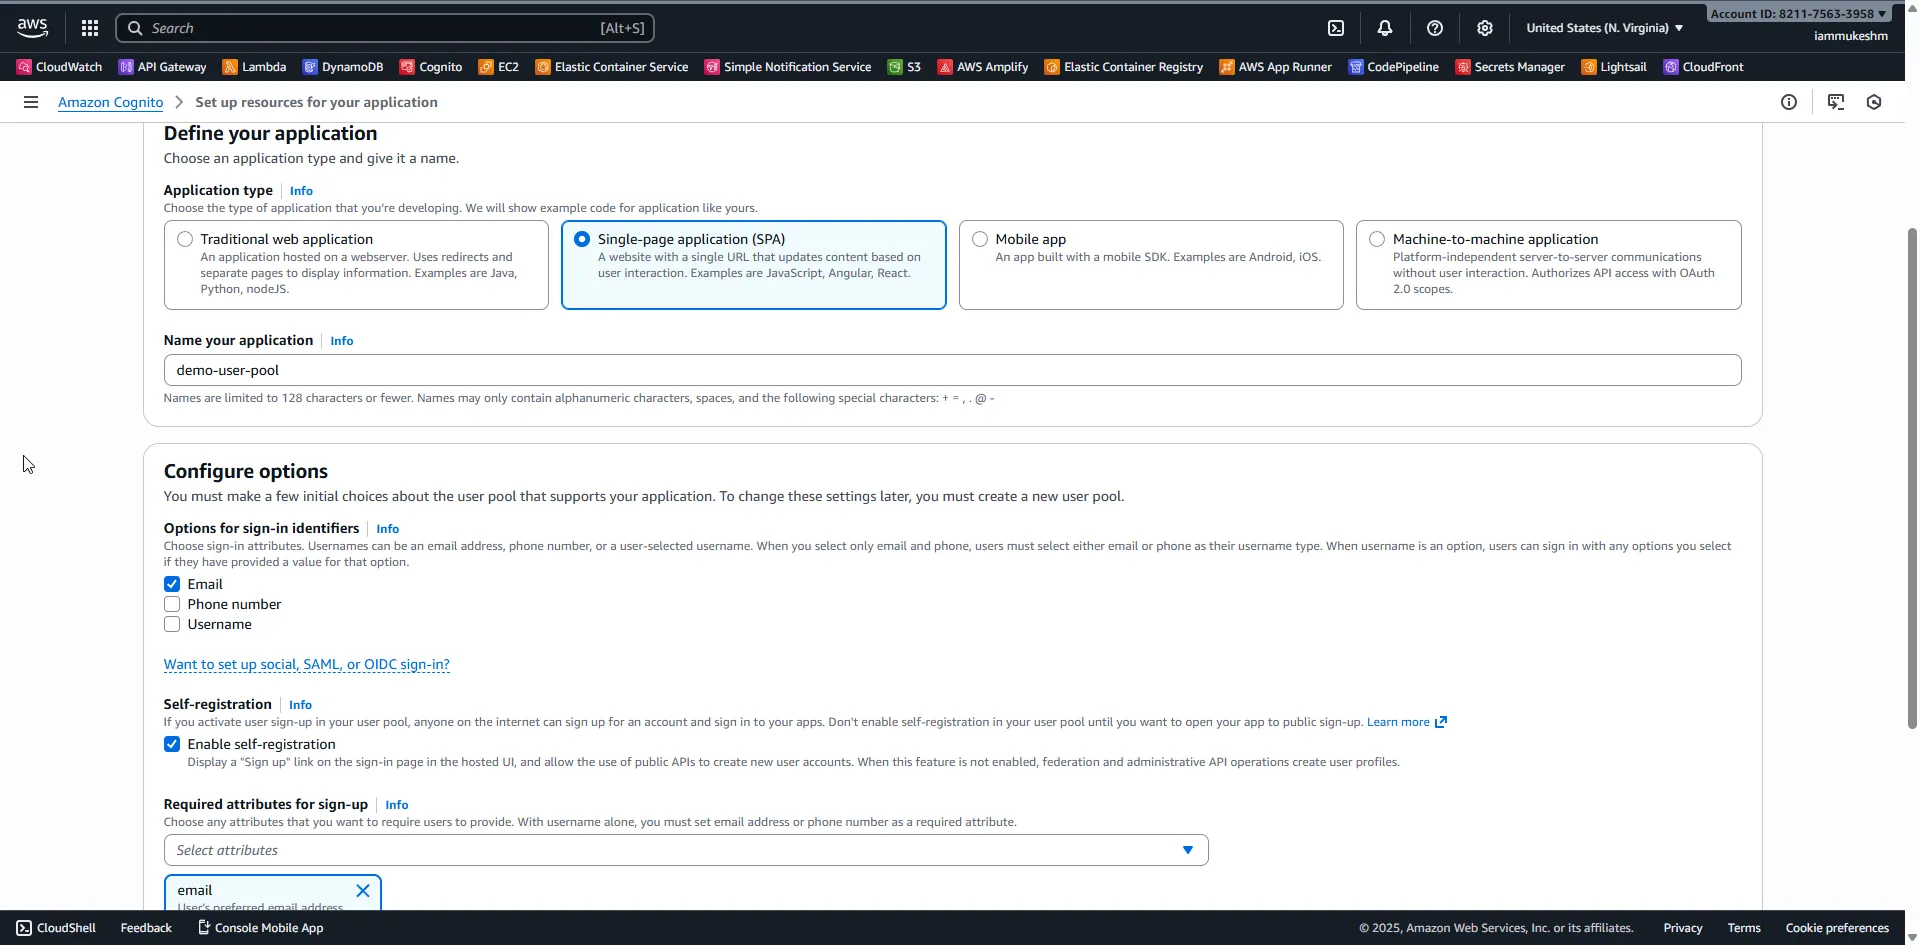
Task: Open the AWS services grid menu
Action: pos(89,27)
